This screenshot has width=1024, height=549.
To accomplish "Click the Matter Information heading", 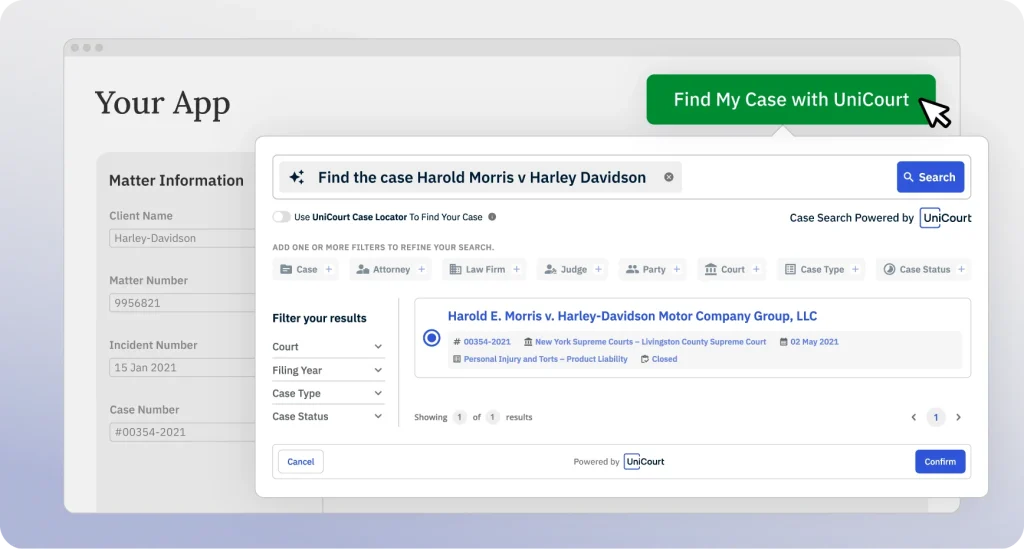I will tap(176, 180).
